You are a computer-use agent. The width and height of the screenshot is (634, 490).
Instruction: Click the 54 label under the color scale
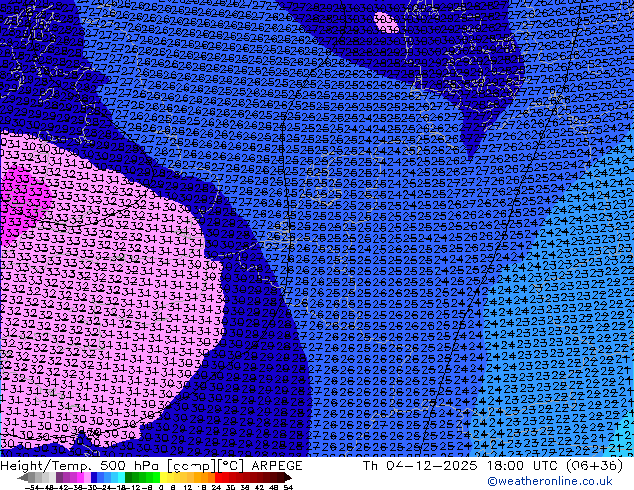click(x=288, y=488)
